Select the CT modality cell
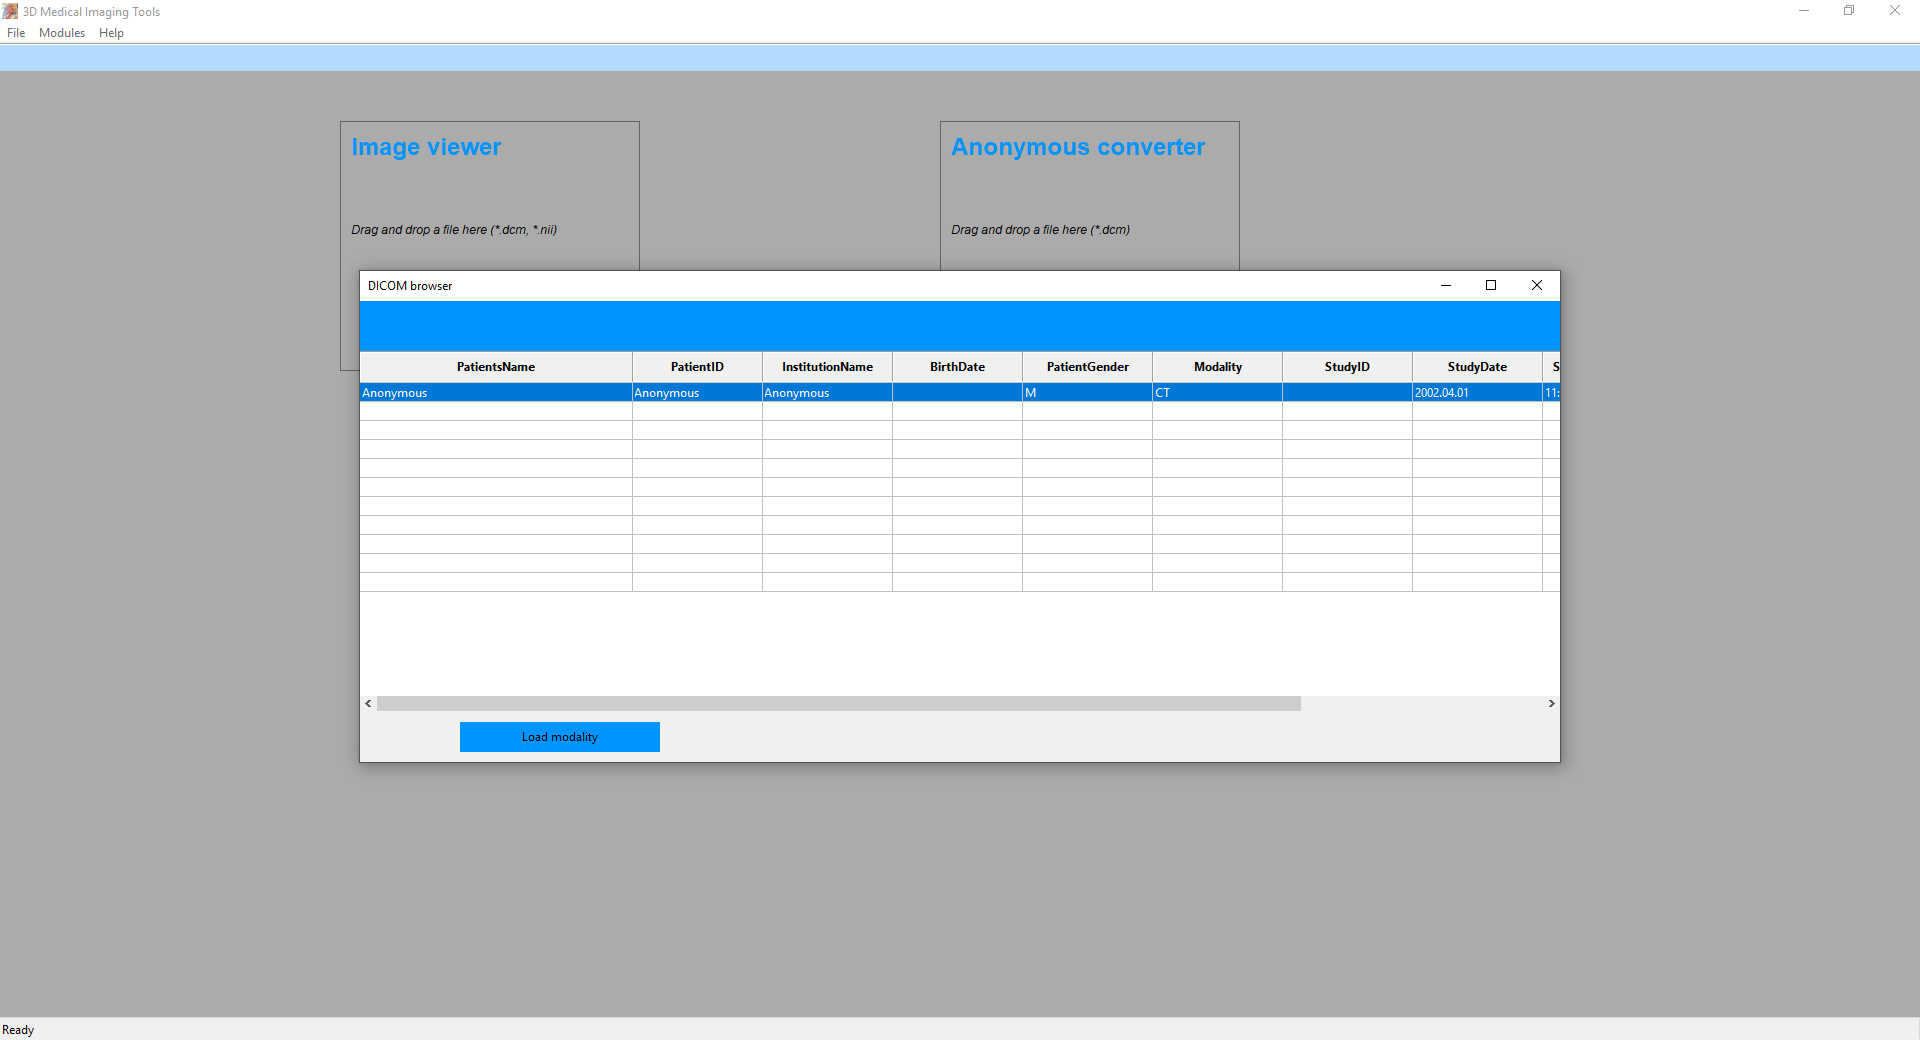This screenshot has height=1040, width=1920. (x=1217, y=393)
